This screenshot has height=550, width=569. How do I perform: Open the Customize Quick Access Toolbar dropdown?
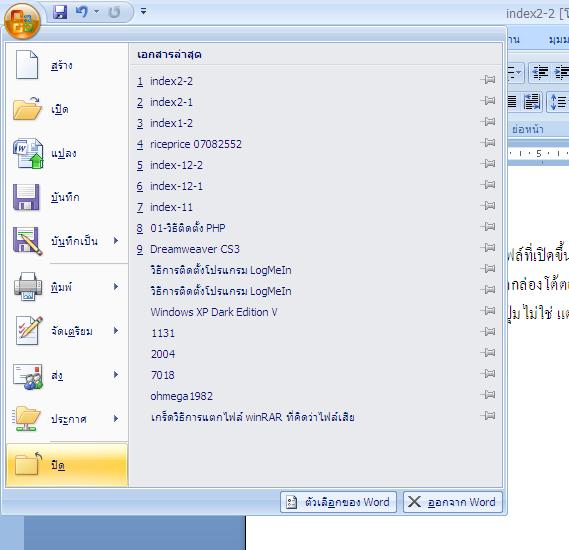click(144, 12)
